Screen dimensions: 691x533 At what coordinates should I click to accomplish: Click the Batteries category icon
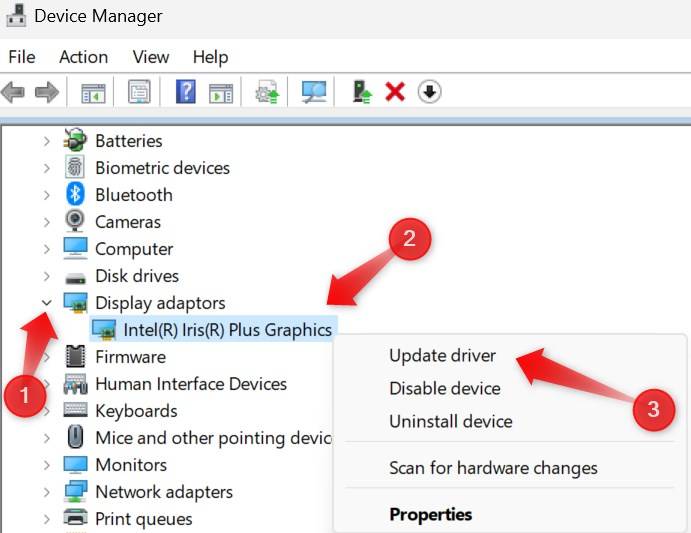75,140
